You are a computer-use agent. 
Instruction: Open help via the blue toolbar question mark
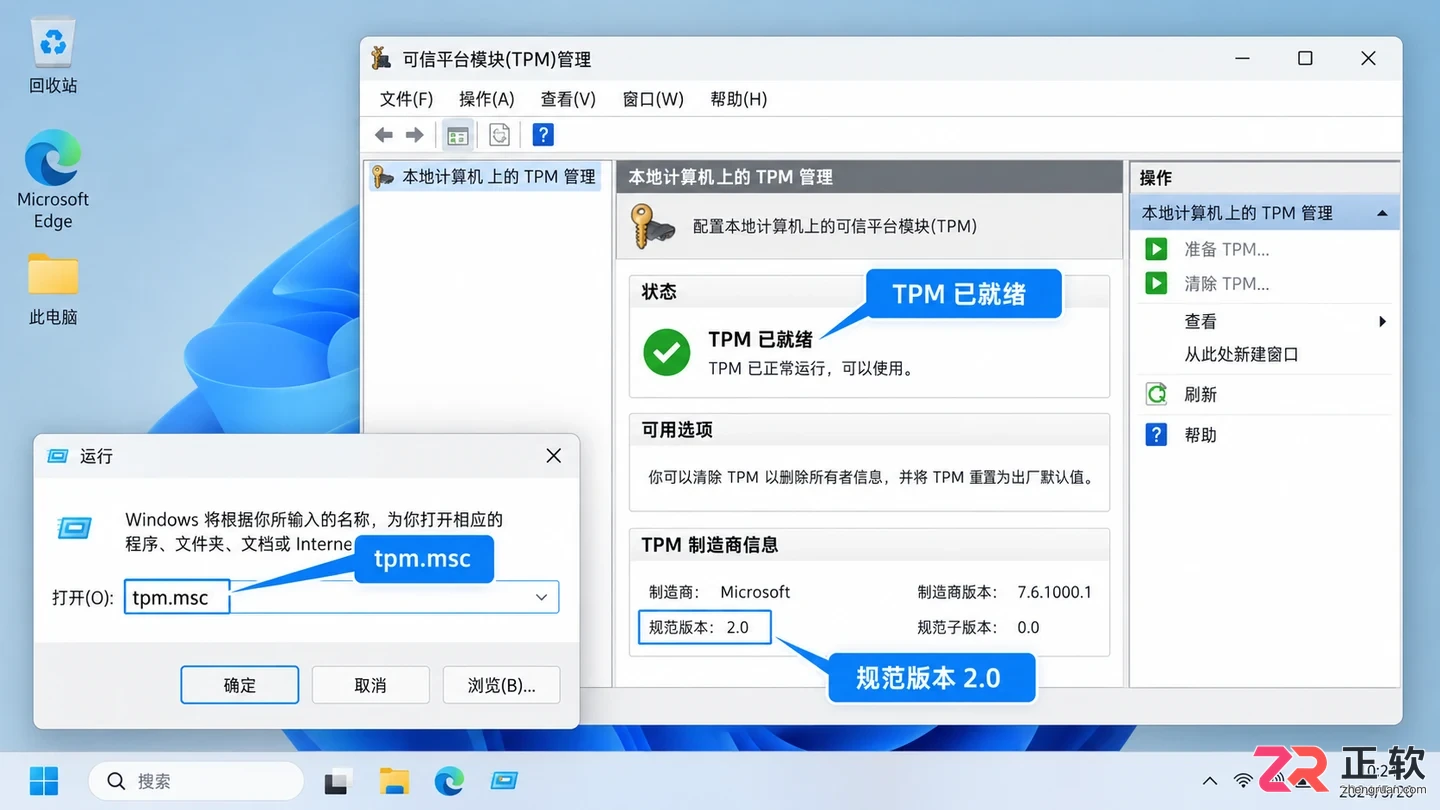point(543,135)
